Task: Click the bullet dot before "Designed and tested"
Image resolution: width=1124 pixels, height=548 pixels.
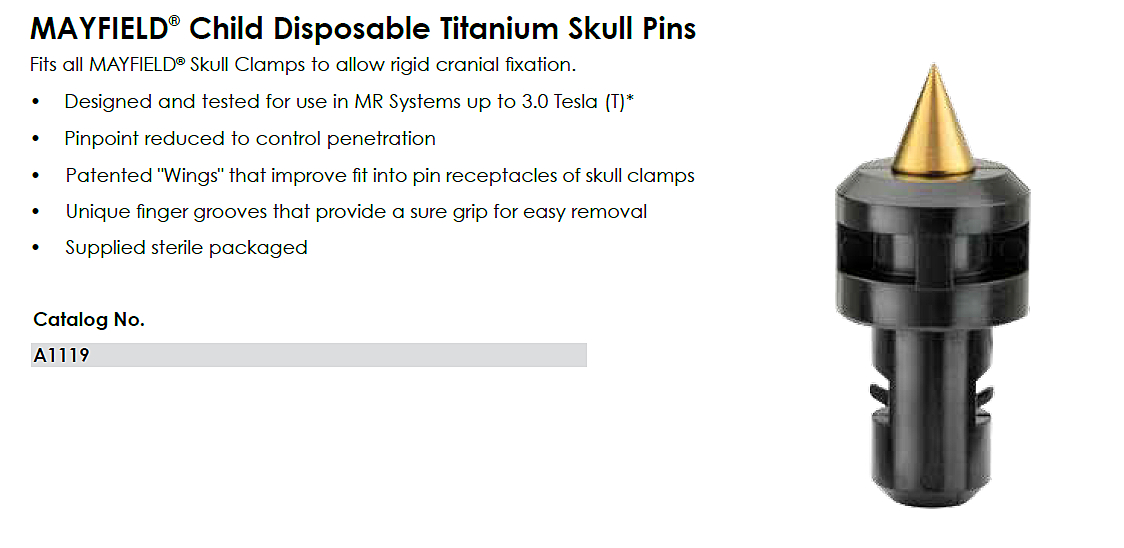Action: 37,102
